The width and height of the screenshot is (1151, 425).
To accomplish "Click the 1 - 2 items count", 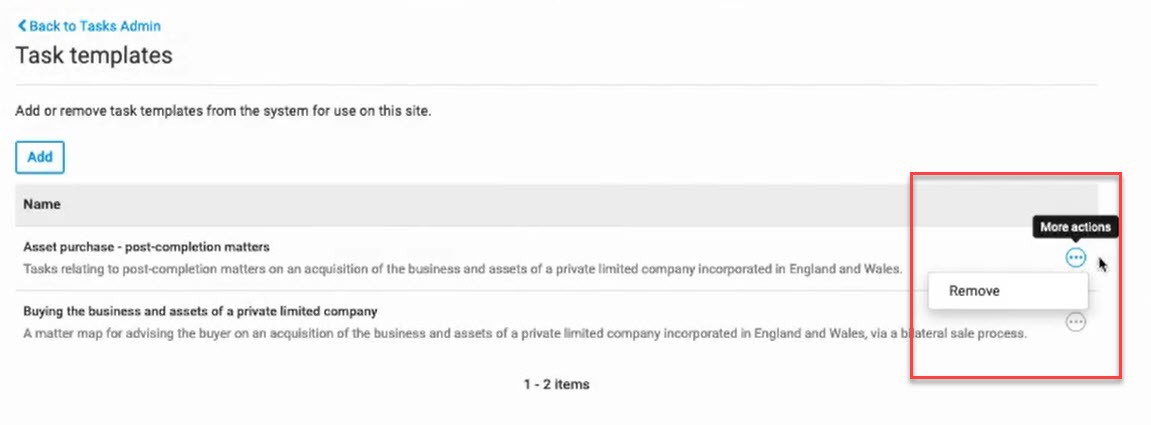I will pyautogui.click(x=556, y=384).
